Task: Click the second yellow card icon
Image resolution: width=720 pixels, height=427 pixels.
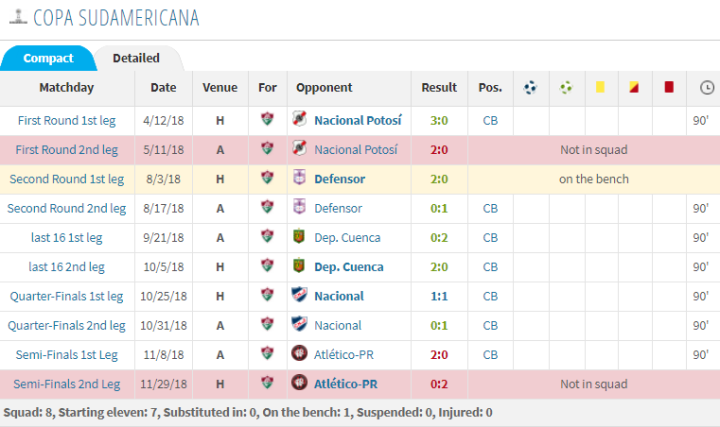Action: pos(634,88)
